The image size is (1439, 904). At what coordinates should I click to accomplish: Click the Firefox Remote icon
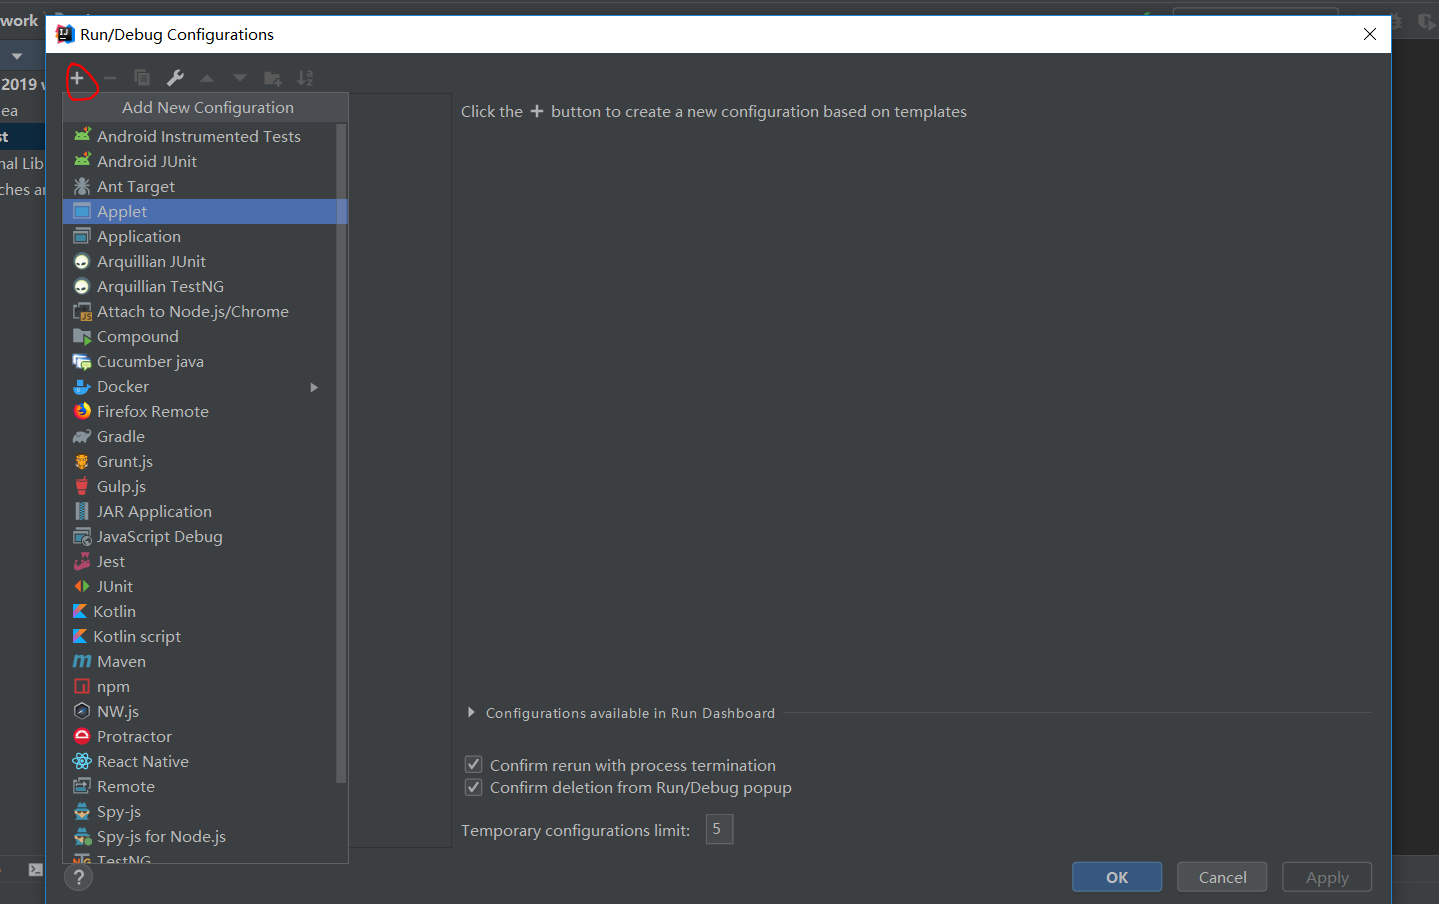82,411
